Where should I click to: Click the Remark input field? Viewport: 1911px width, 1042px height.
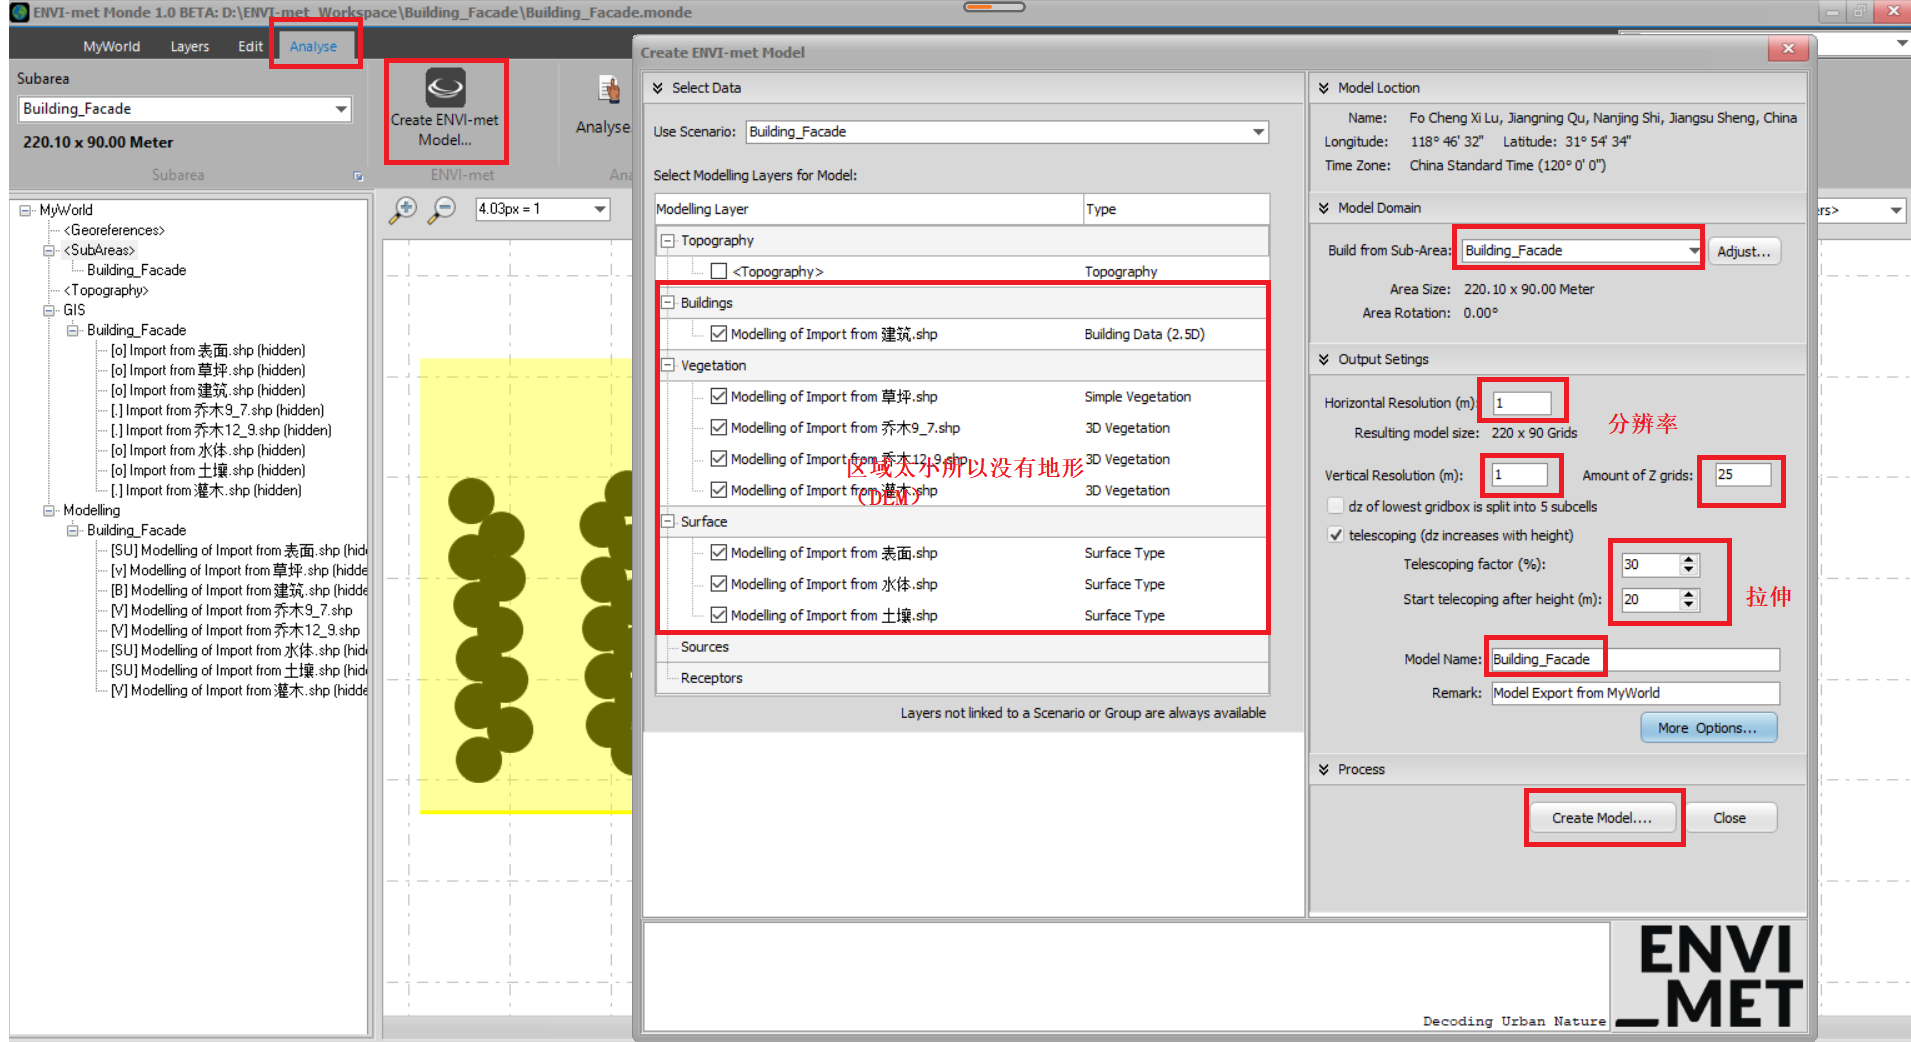(1635, 693)
